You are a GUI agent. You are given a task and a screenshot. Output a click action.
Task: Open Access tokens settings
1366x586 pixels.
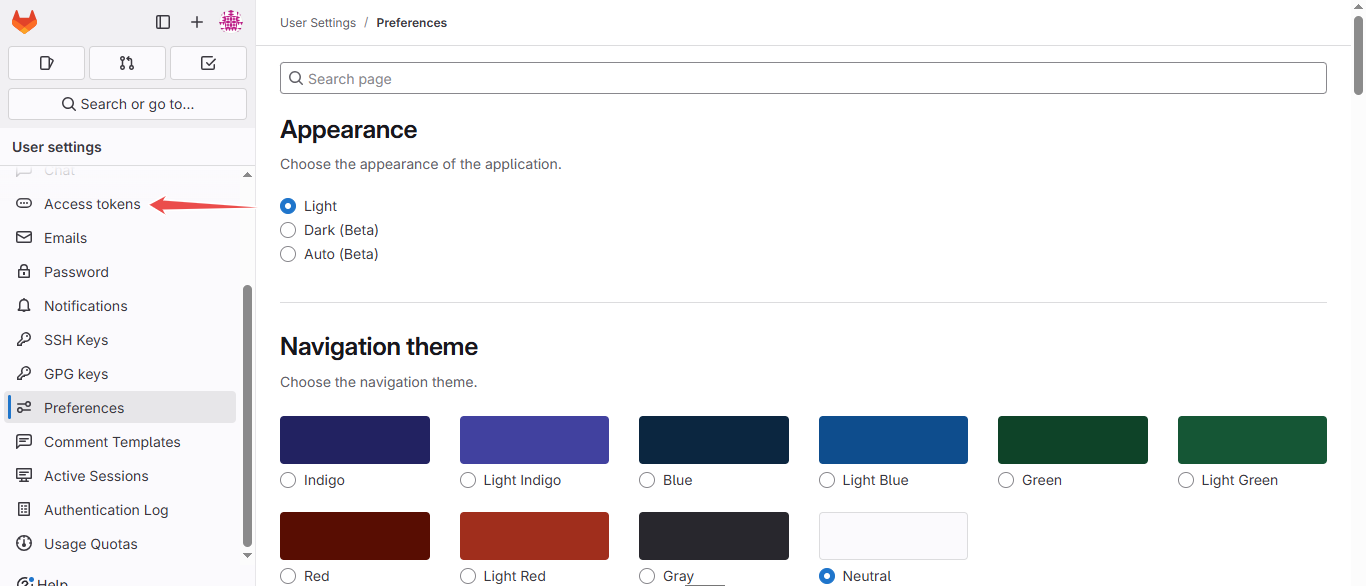(x=90, y=203)
